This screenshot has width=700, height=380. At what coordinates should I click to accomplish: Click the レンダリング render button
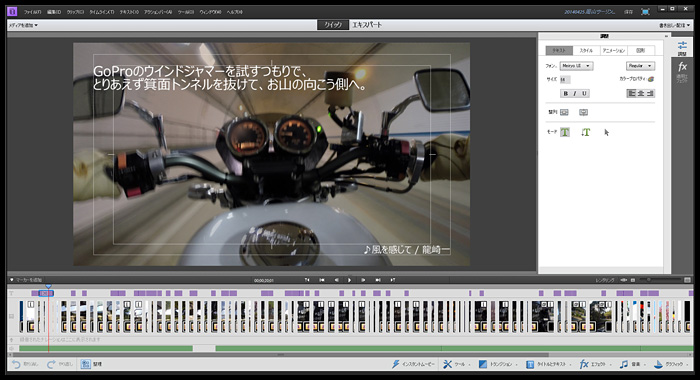point(604,280)
